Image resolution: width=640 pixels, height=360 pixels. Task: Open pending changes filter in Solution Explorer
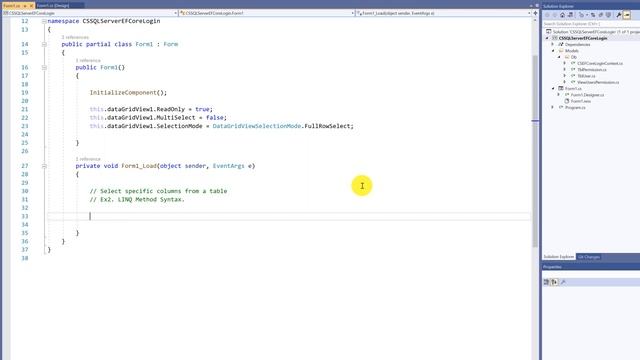click(582, 15)
